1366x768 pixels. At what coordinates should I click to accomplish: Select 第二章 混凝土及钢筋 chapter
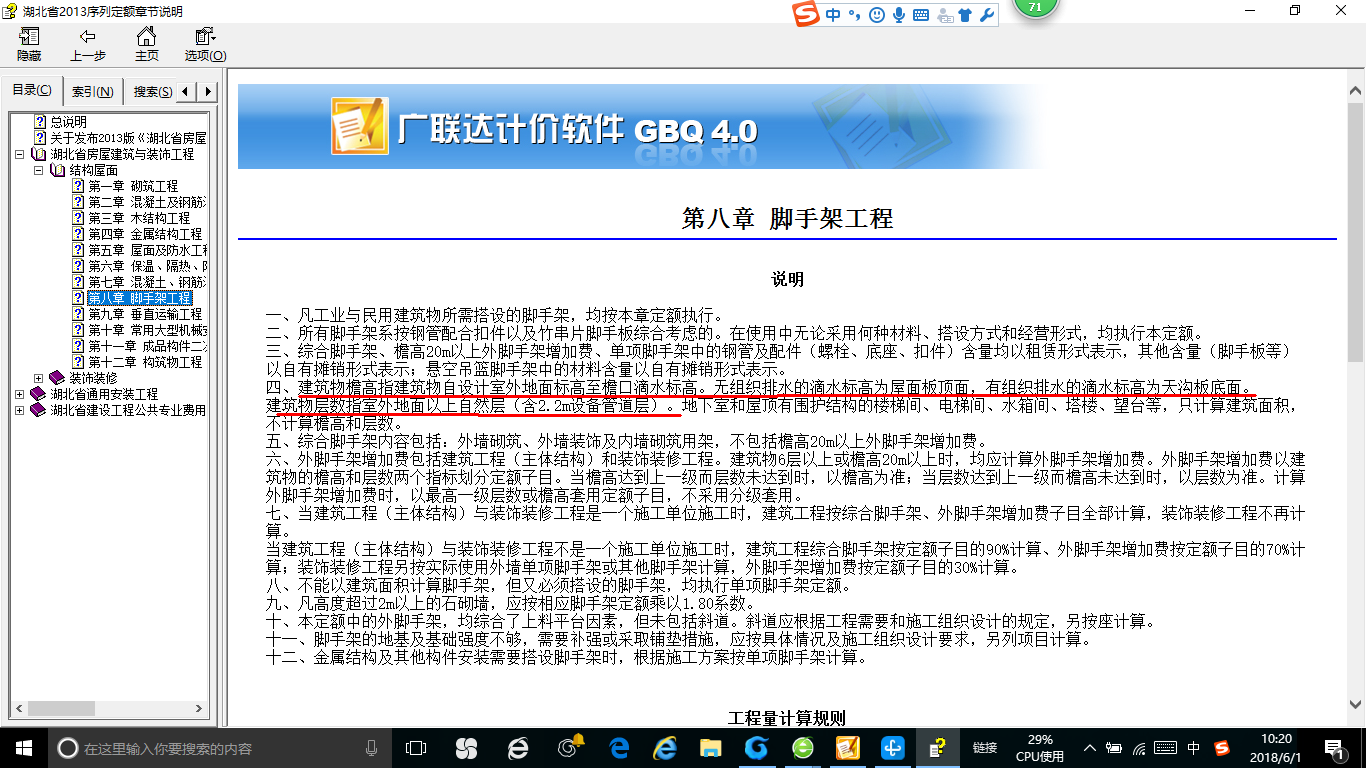click(147, 202)
